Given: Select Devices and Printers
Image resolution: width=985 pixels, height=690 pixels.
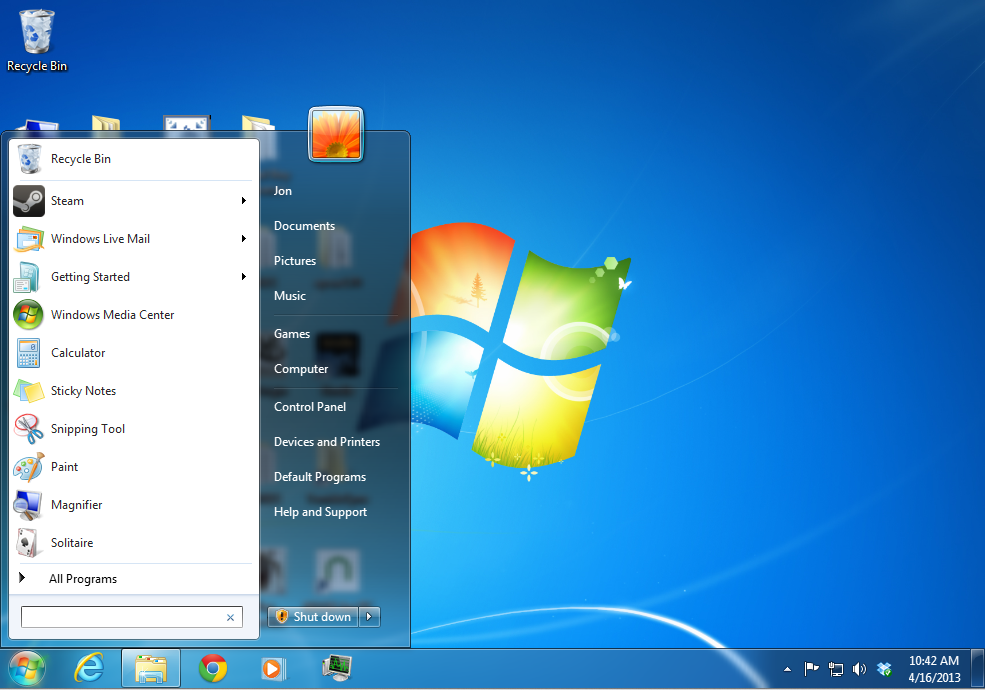Looking at the screenshot, I should [327, 442].
